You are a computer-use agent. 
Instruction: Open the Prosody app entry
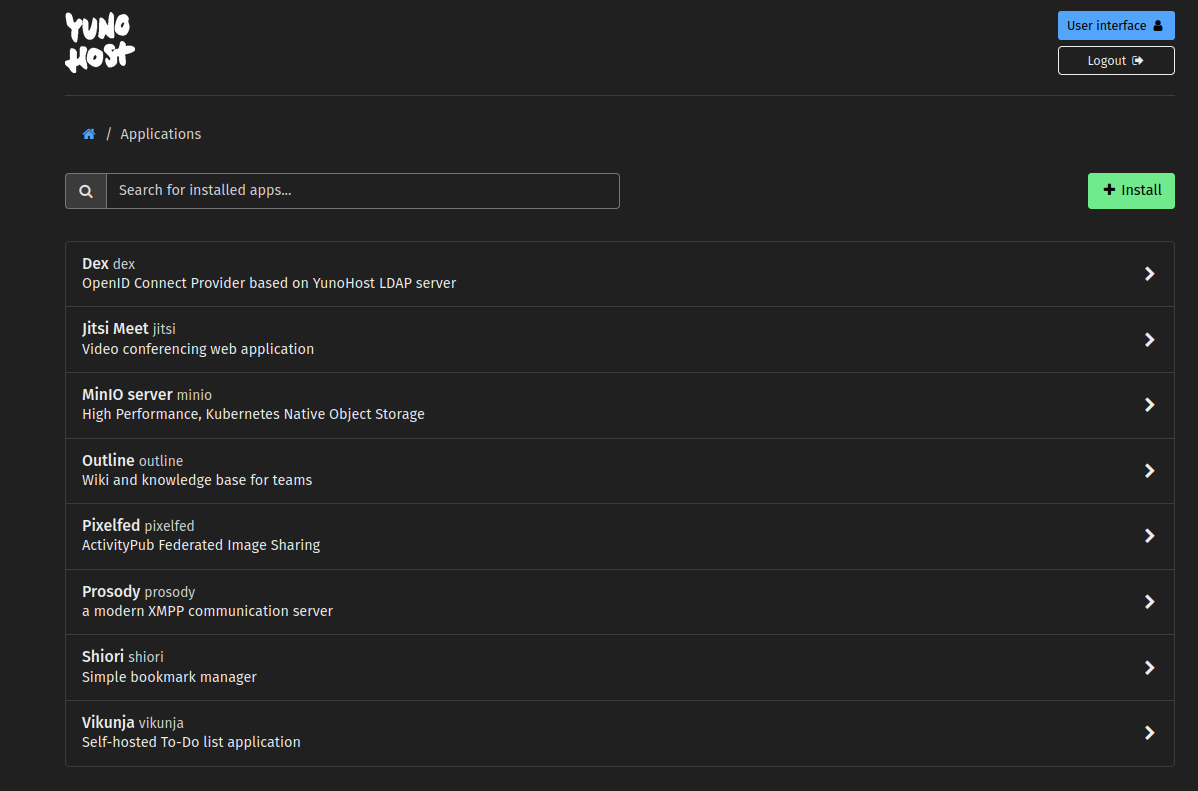pos(620,601)
